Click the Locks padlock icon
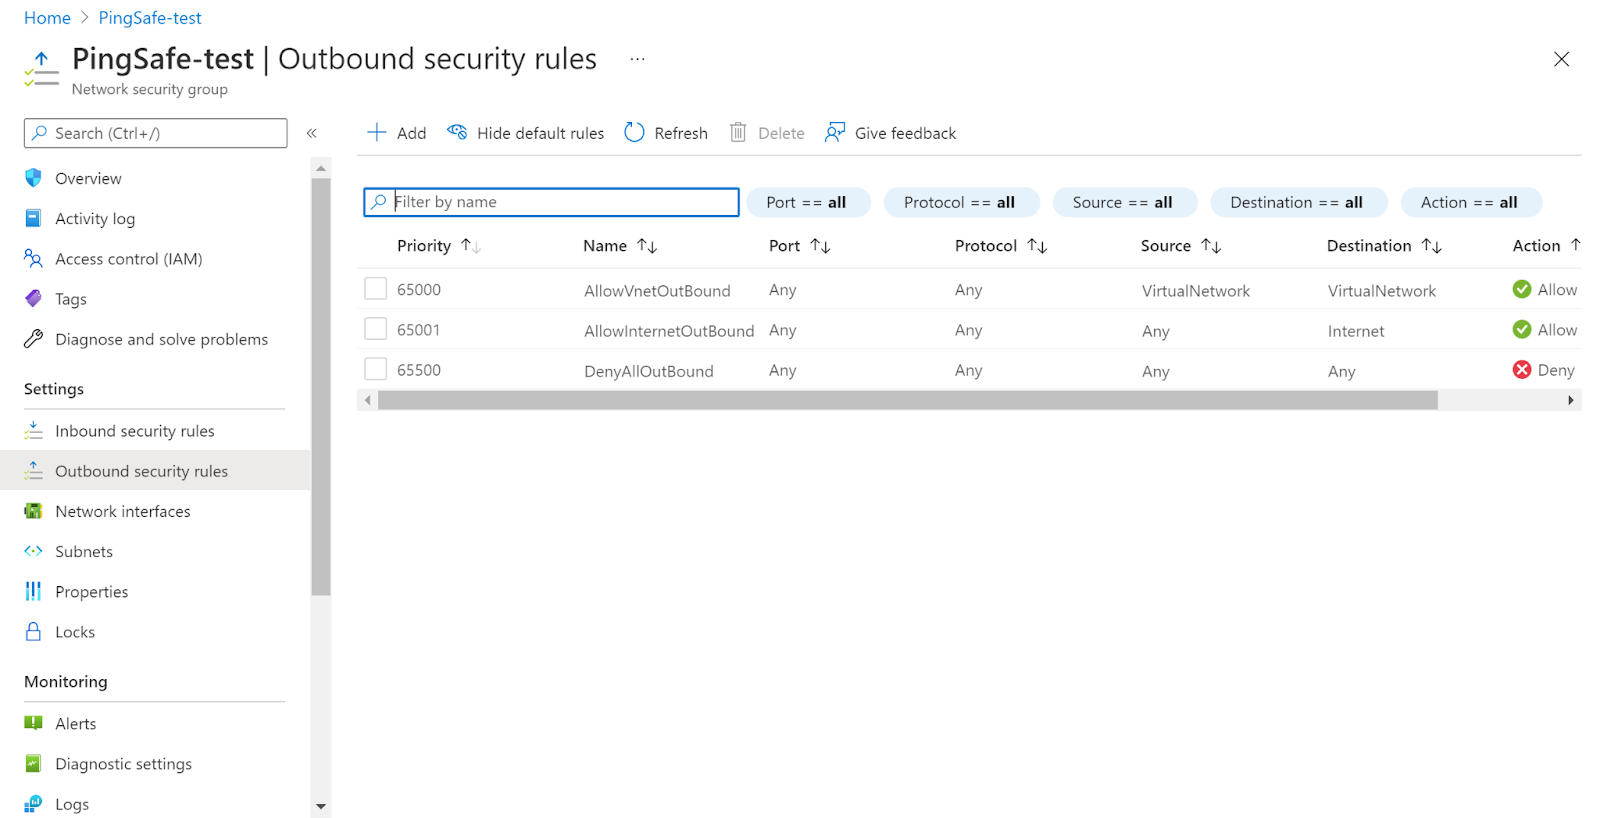The width and height of the screenshot is (1600, 818). pyautogui.click(x=33, y=632)
